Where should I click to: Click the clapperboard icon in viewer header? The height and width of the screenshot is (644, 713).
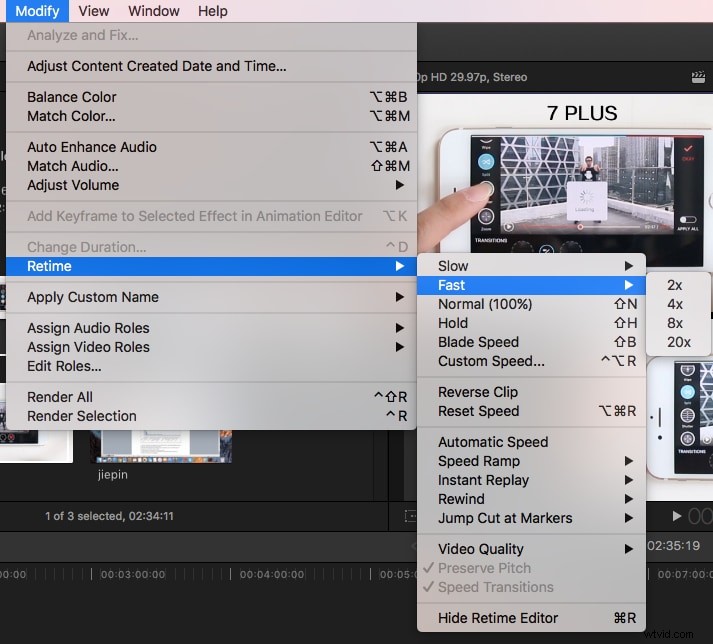pyautogui.click(x=698, y=77)
